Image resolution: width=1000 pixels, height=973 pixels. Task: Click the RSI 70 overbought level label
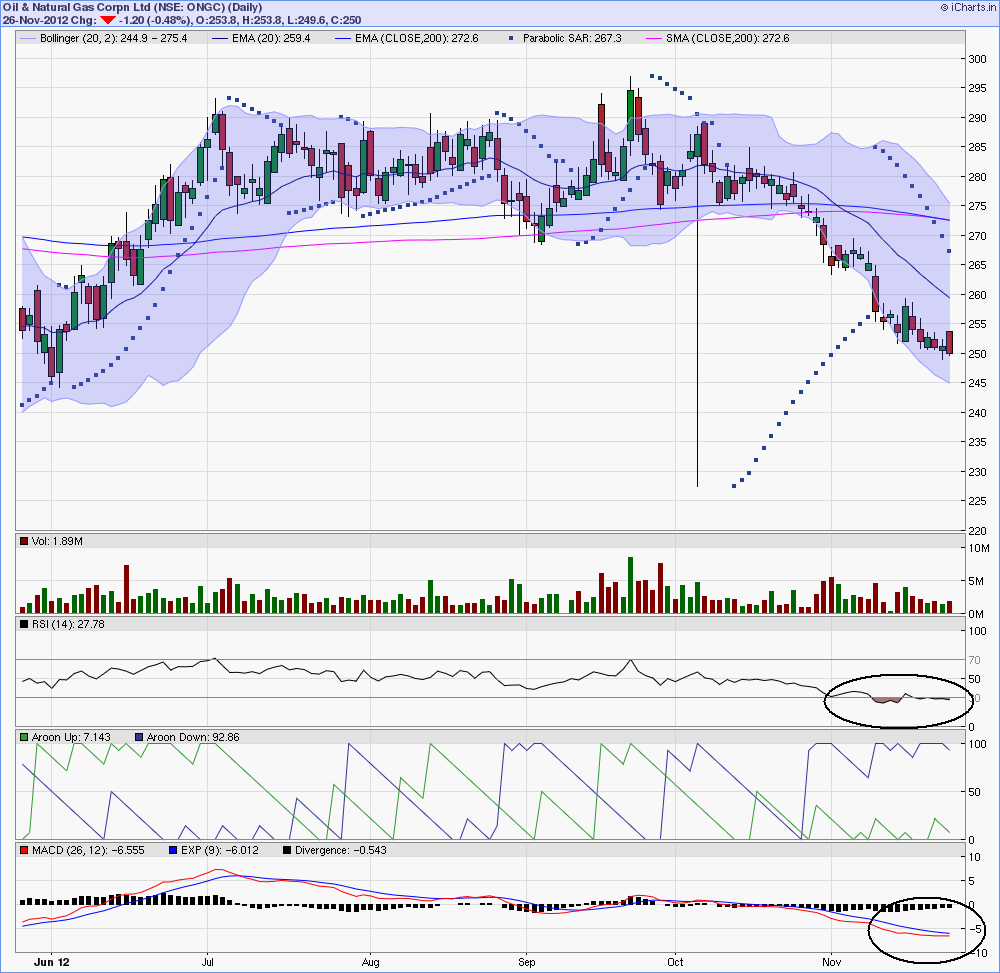(x=974, y=660)
